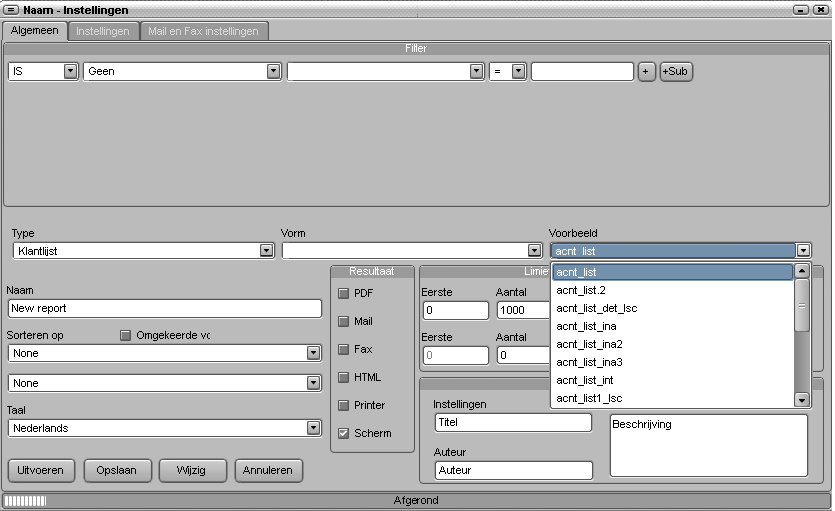Click the Voorbeeld list scrollbar thumb
Image resolution: width=835 pixels, height=511 pixels.
pos(801,313)
